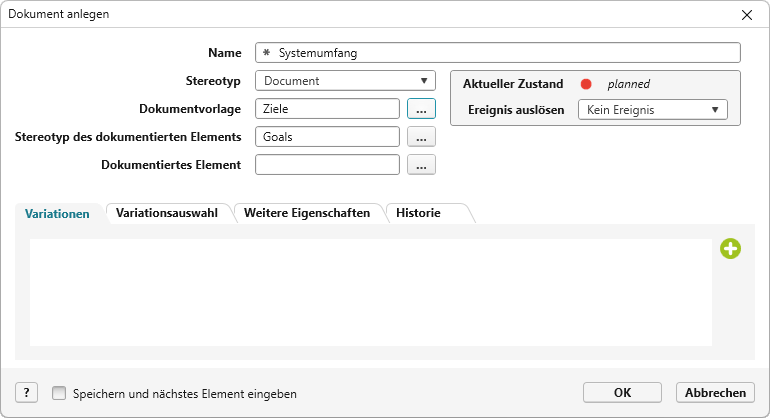Open the Weitere Eigenschaften tab

coord(307,213)
